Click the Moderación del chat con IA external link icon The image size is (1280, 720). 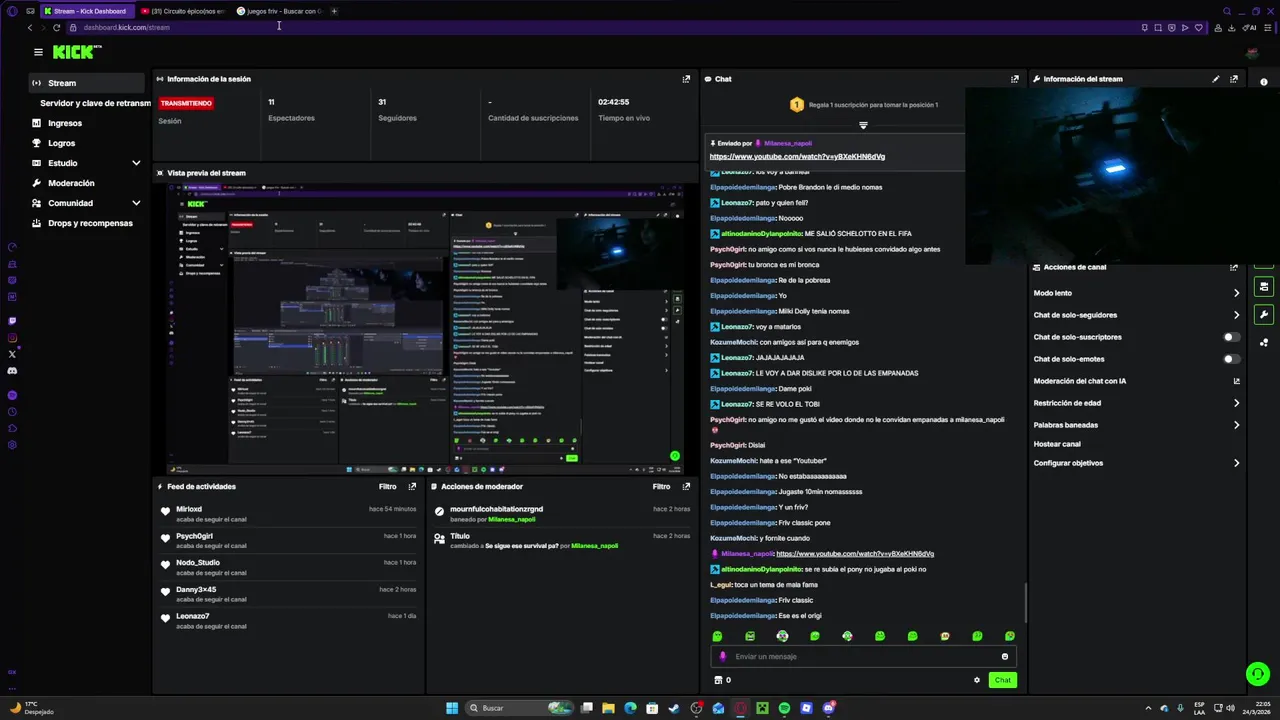point(1236,381)
